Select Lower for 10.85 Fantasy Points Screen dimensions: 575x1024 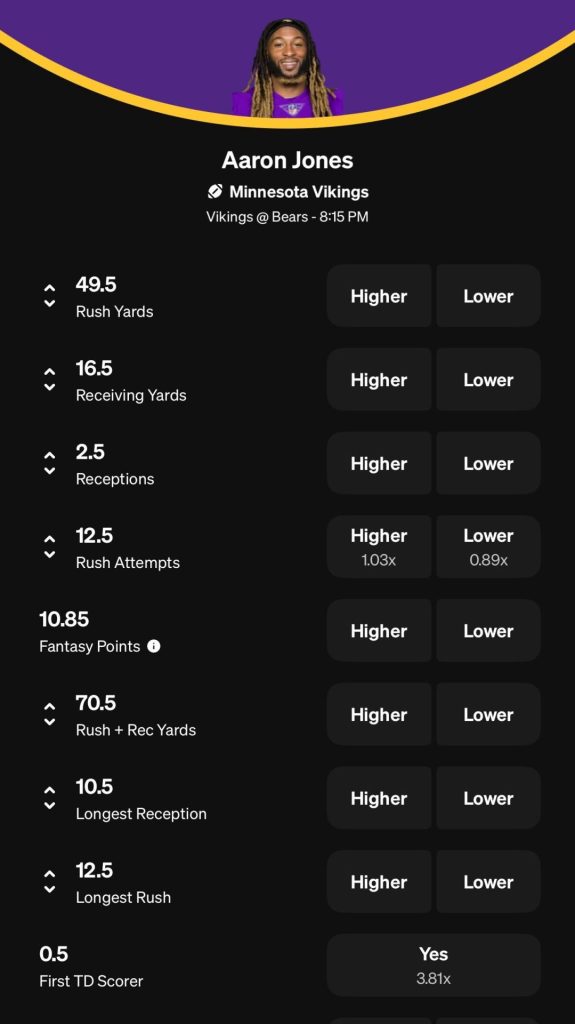click(488, 630)
